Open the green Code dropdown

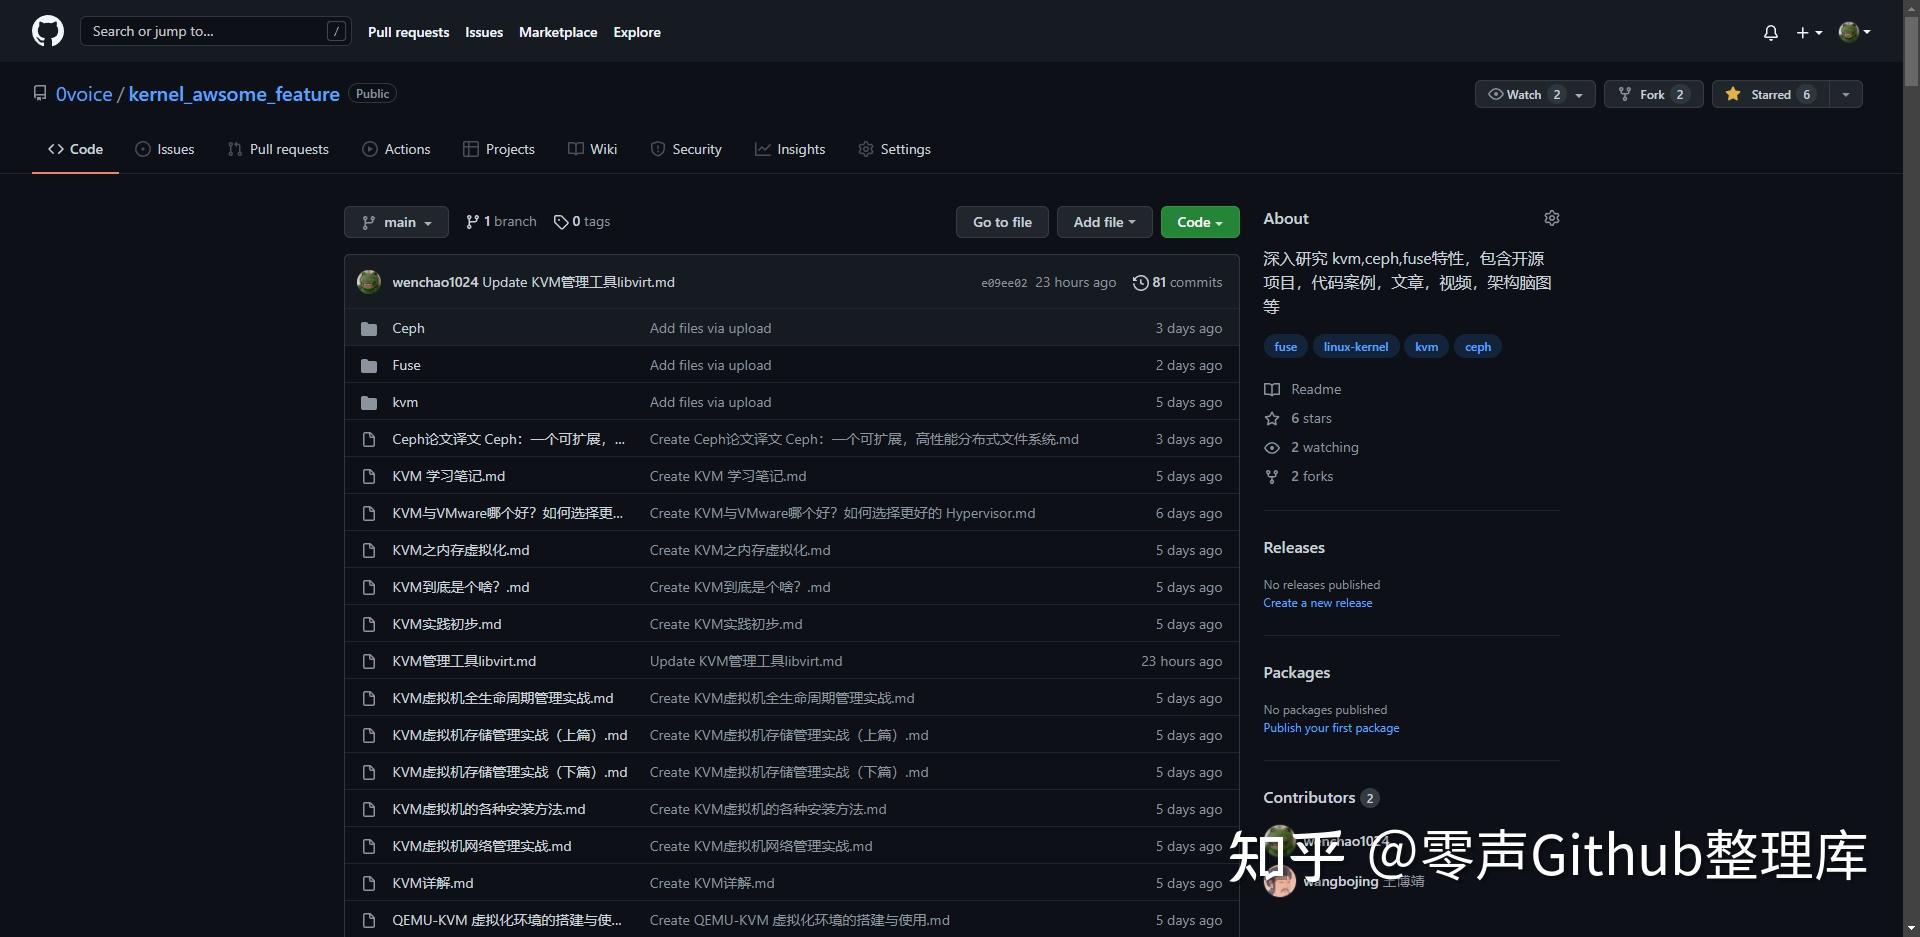[1199, 221]
